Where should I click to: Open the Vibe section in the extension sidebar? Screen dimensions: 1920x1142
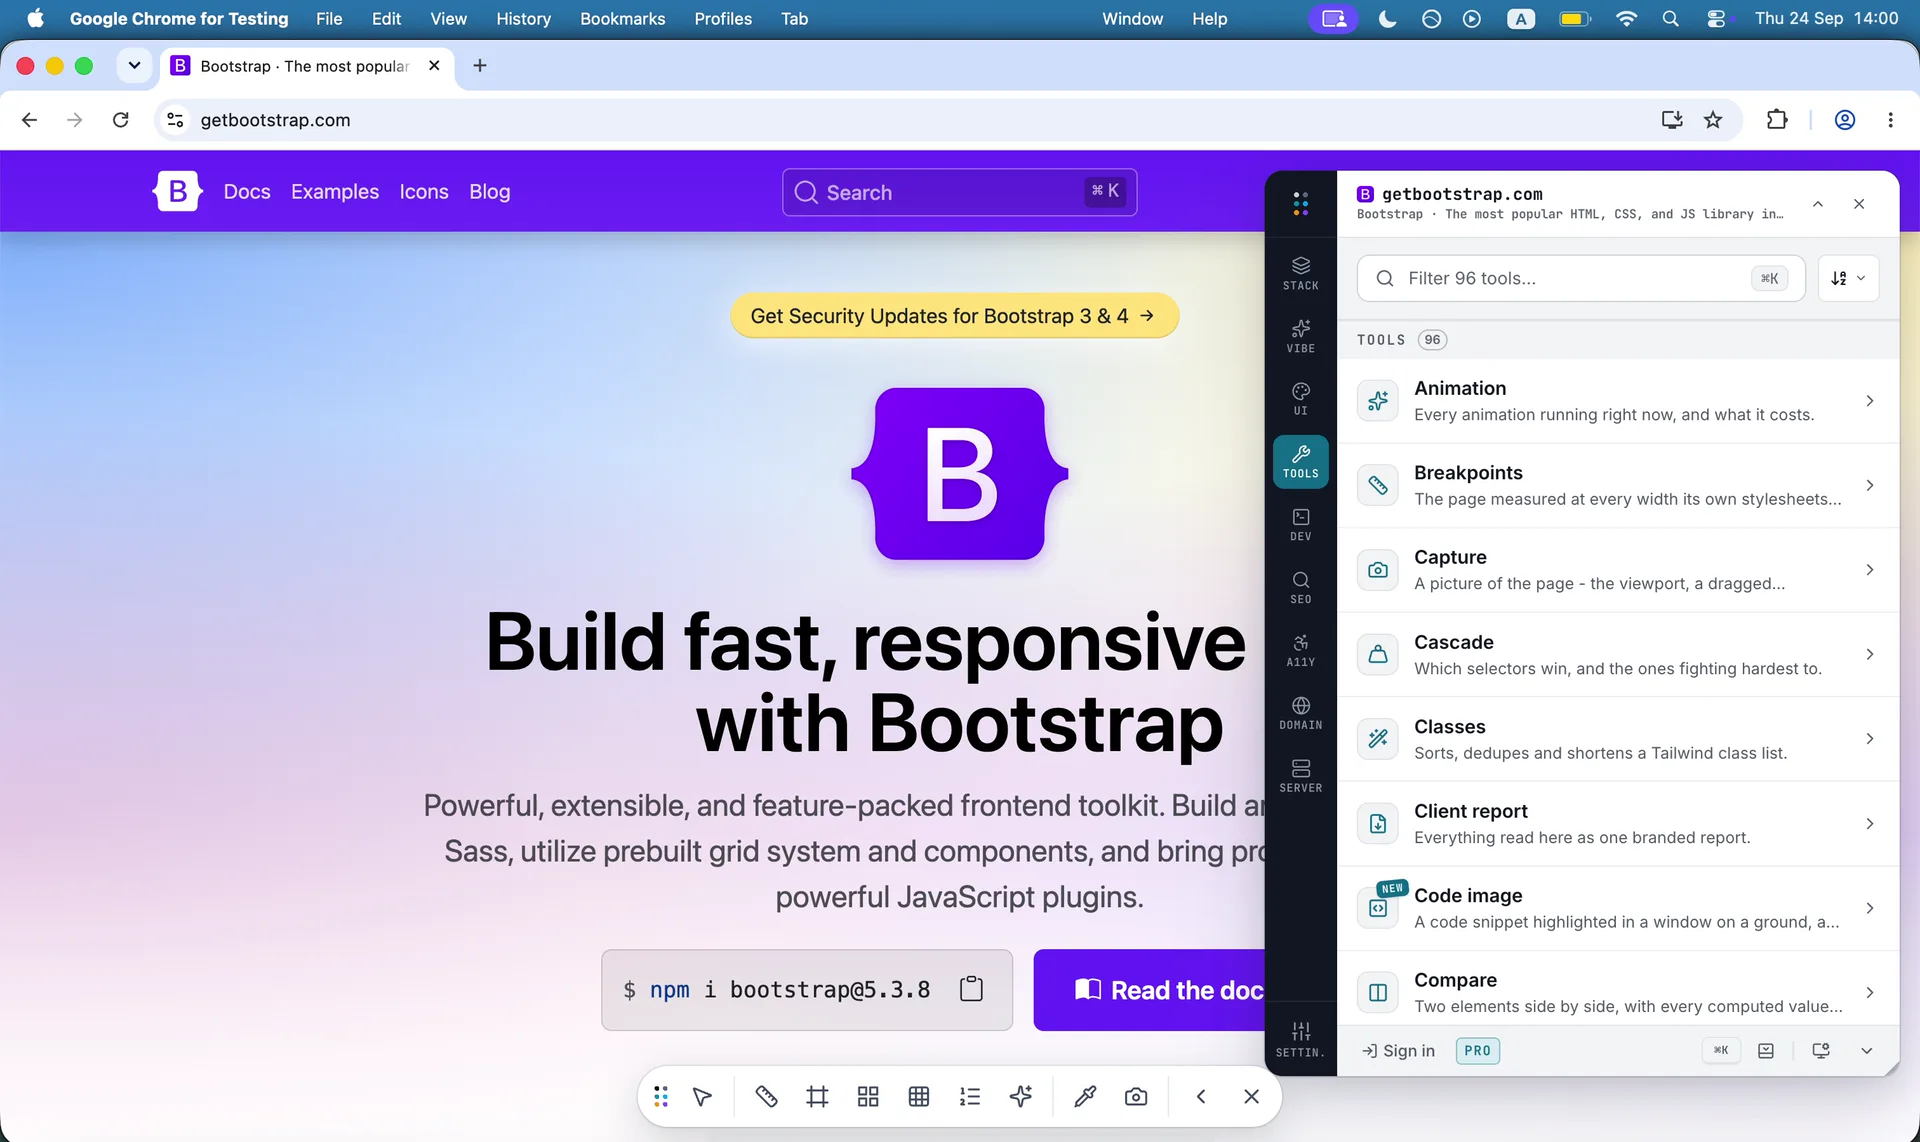point(1300,336)
